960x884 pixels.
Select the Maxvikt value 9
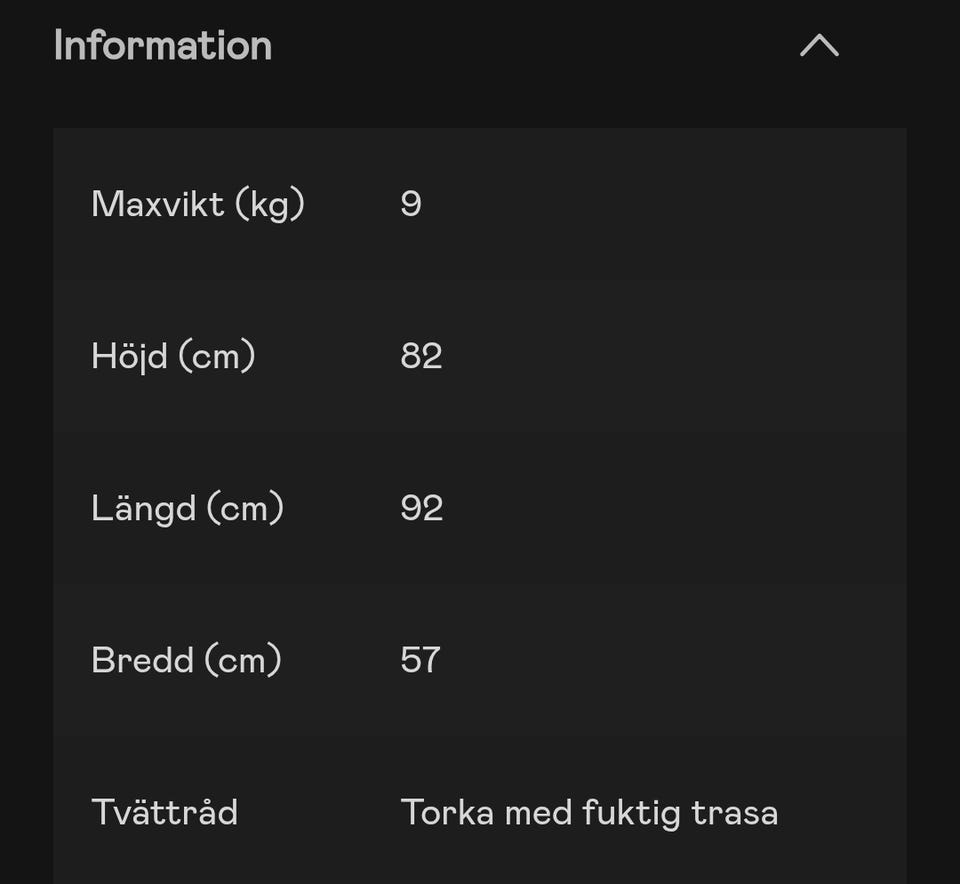point(411,204)
